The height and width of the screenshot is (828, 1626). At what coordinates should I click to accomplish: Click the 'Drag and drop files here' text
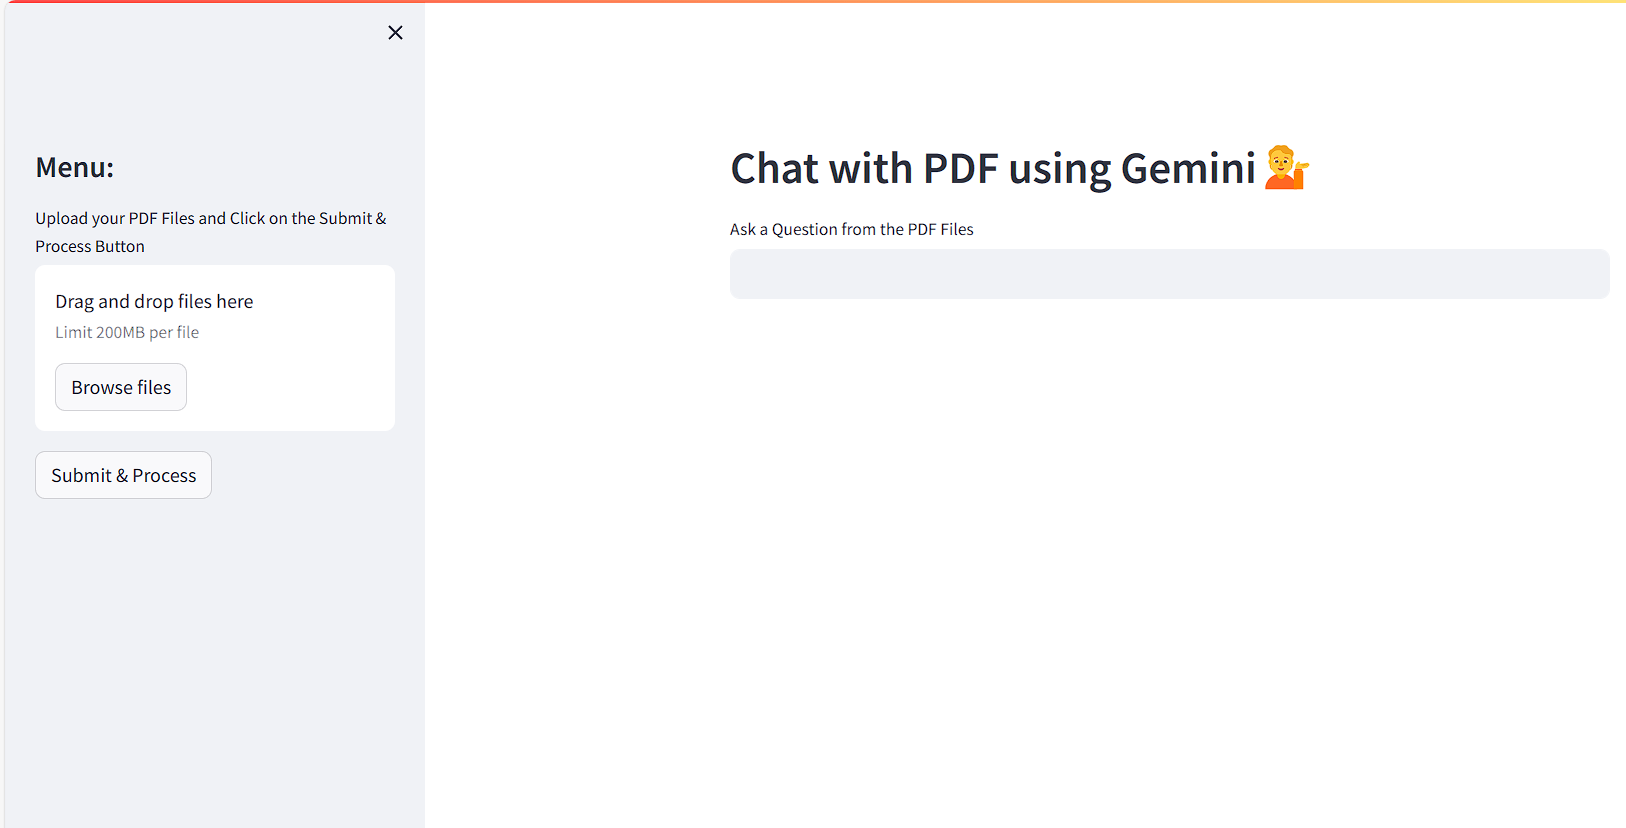tap(154, 301)
